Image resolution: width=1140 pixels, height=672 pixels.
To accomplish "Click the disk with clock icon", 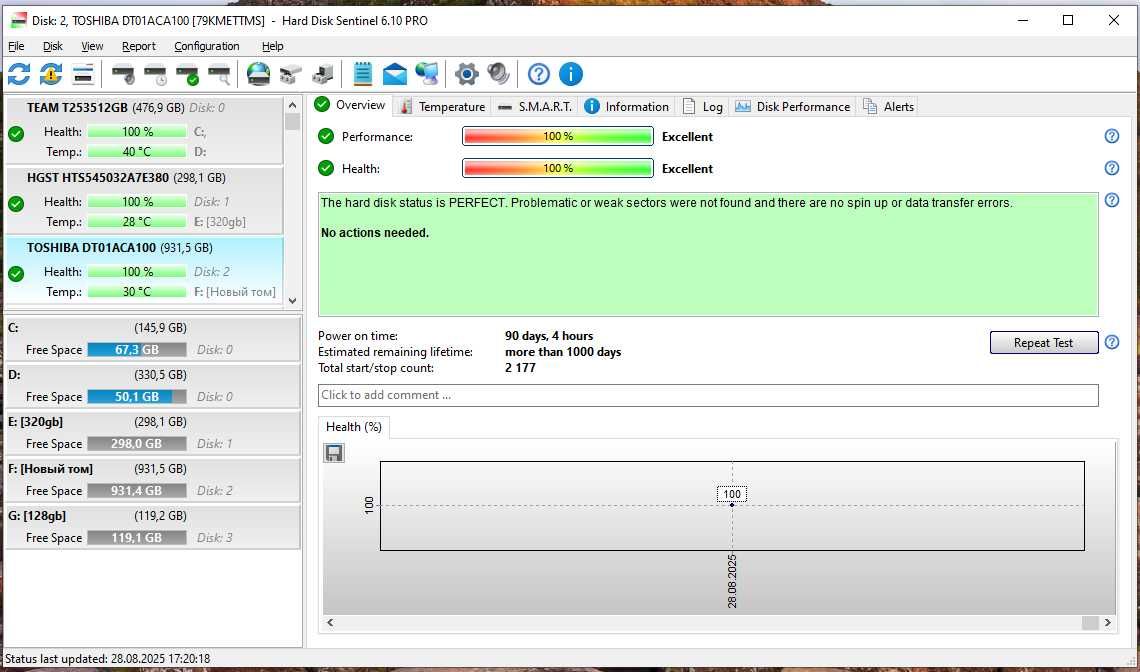I will [156, 73].
